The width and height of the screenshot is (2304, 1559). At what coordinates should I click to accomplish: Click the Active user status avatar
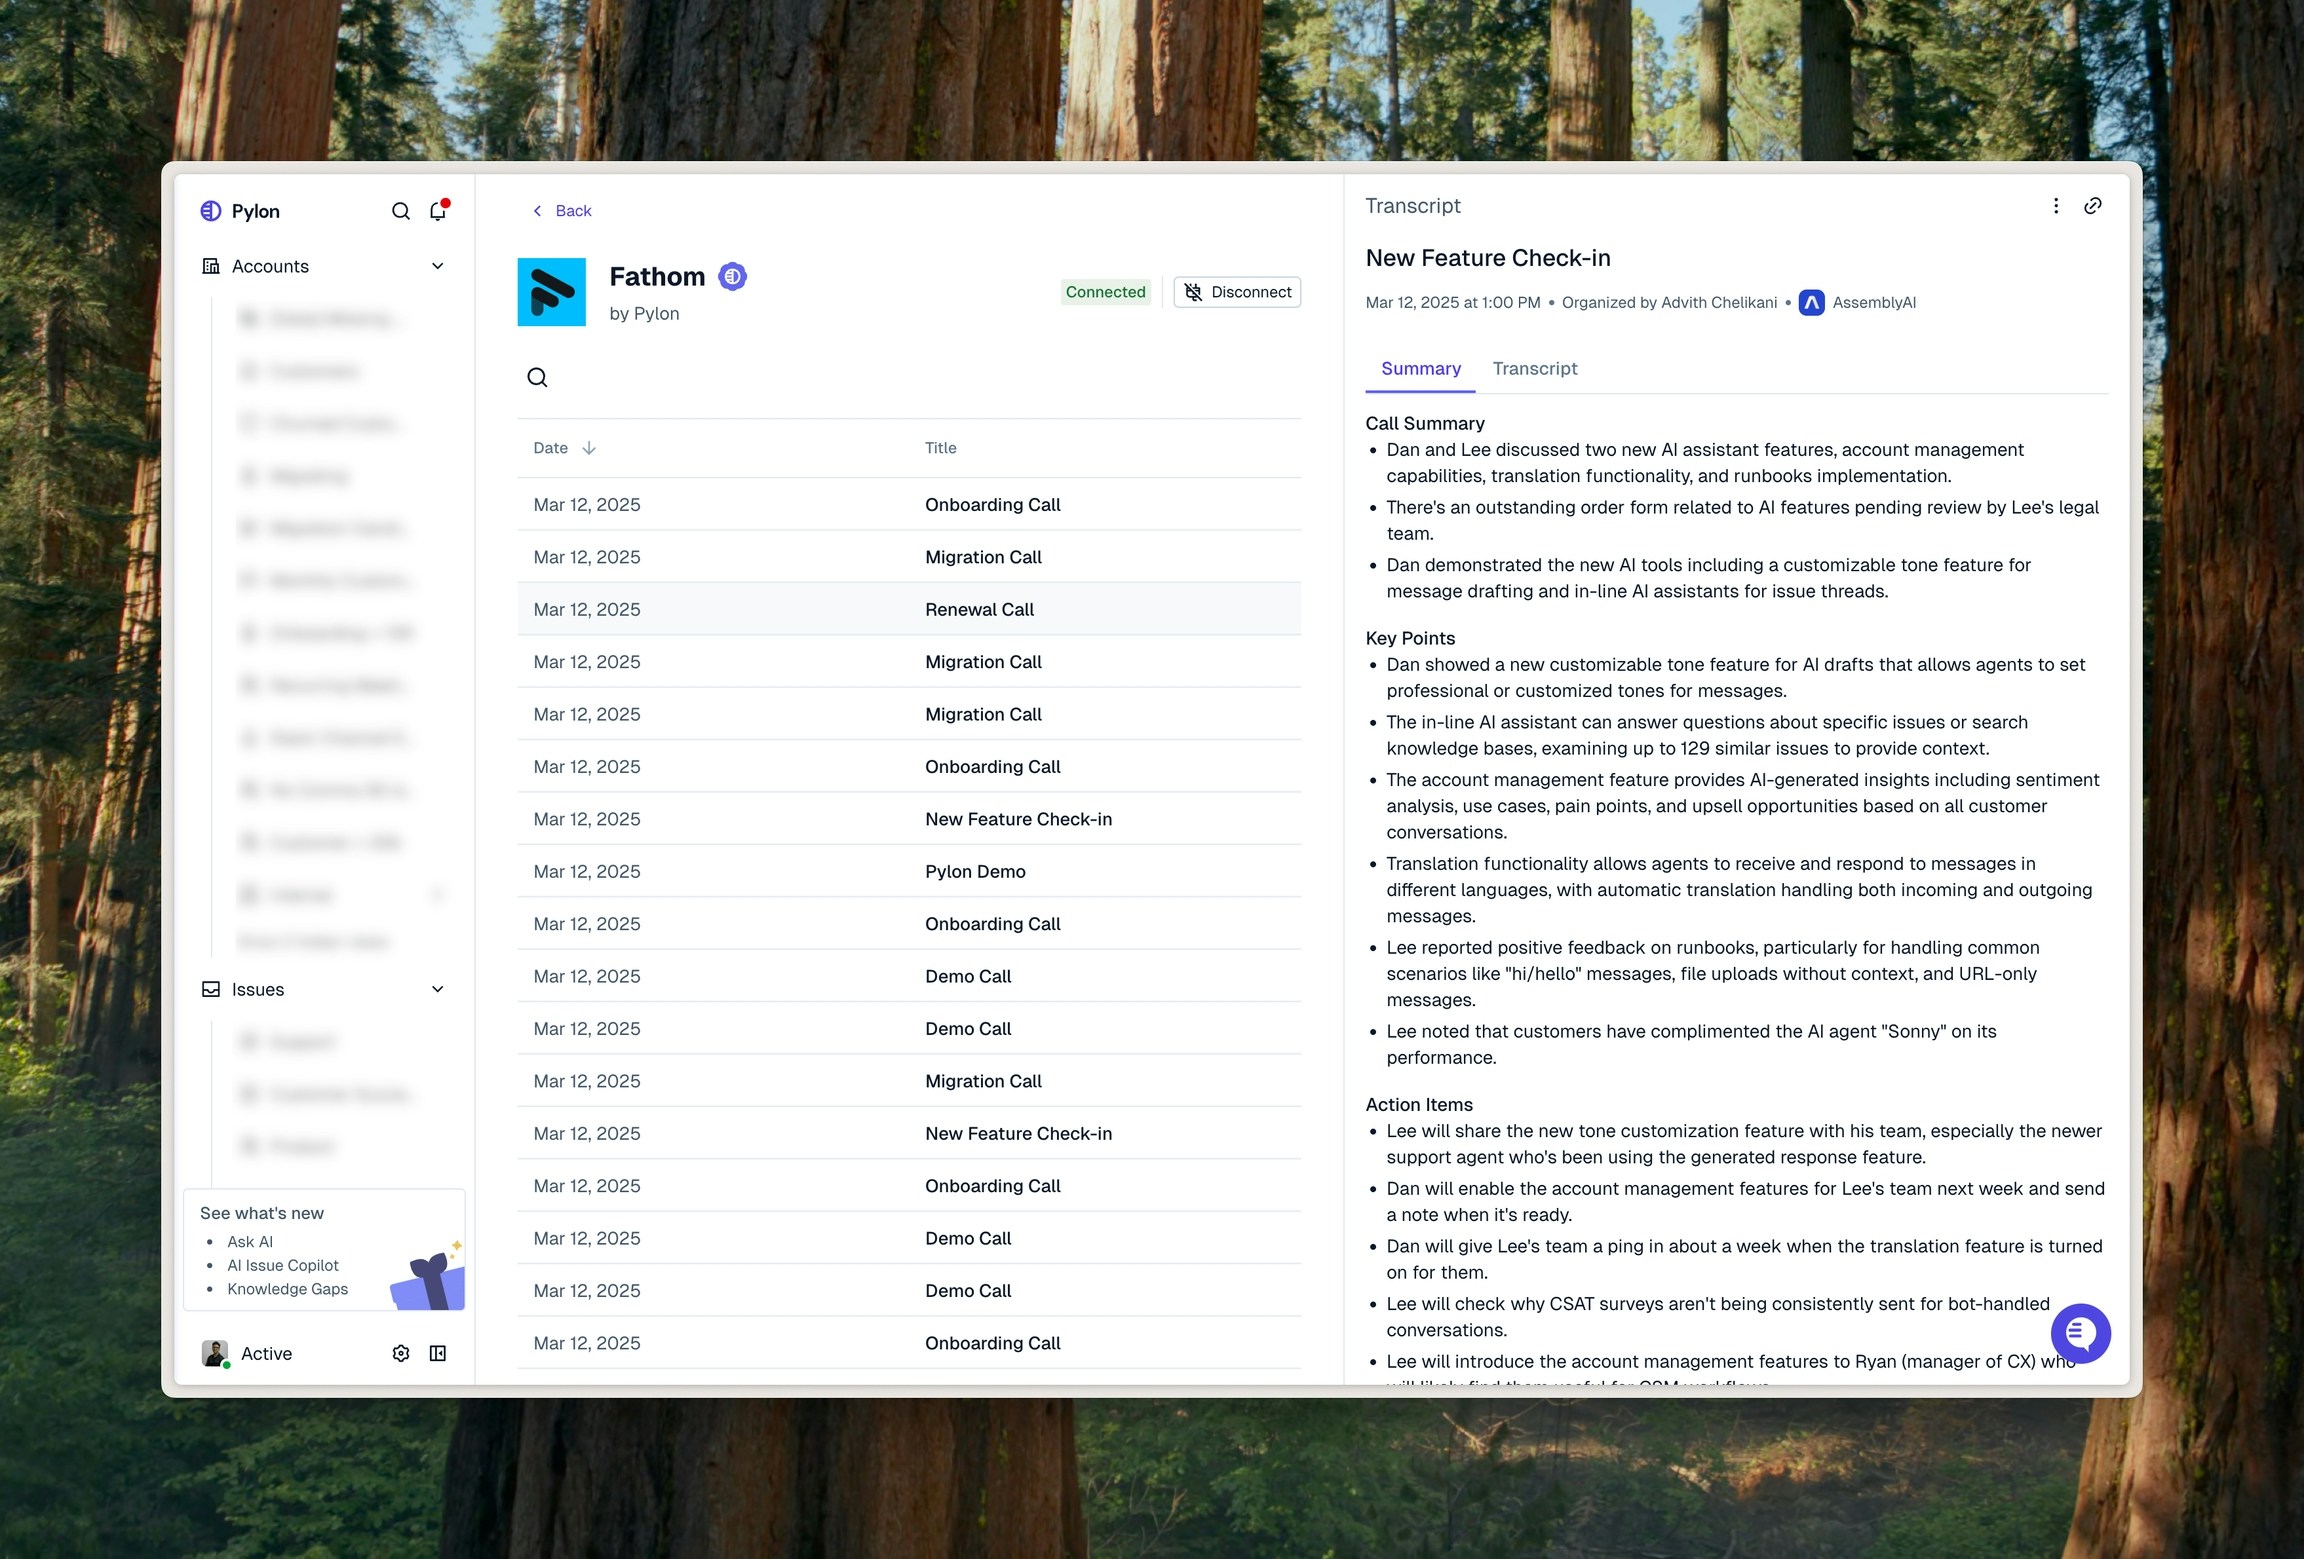click(215, 1353)
